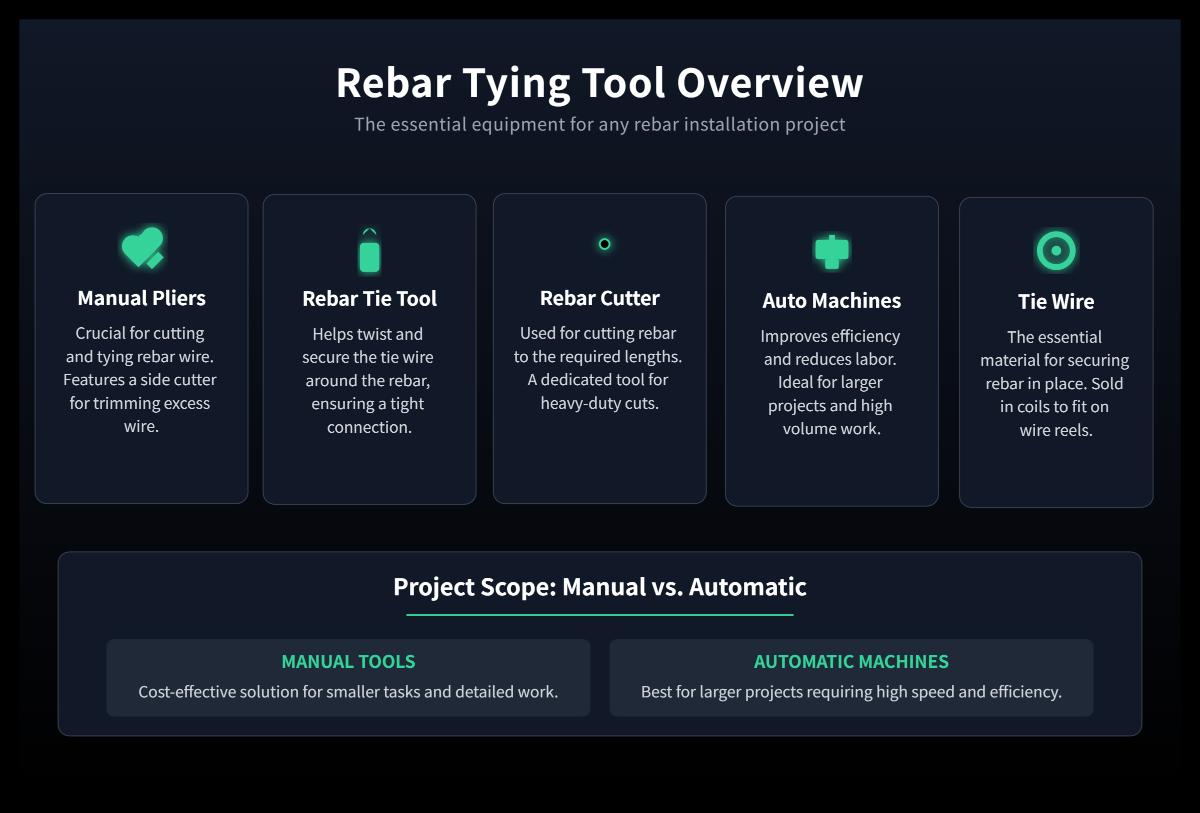Select the Tie Wire card
Screen dimensions: 1200x813
[1056, 350]
